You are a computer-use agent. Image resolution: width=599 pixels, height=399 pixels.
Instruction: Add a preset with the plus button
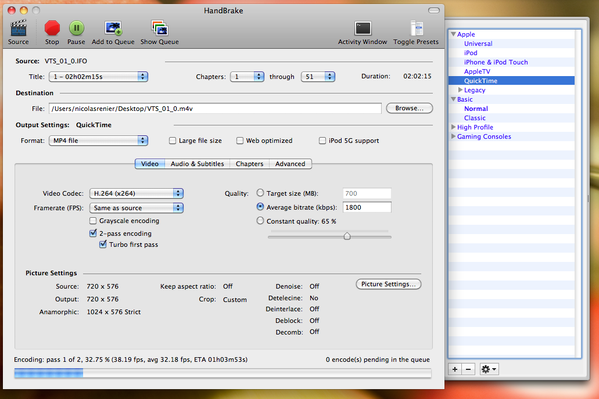455,369
